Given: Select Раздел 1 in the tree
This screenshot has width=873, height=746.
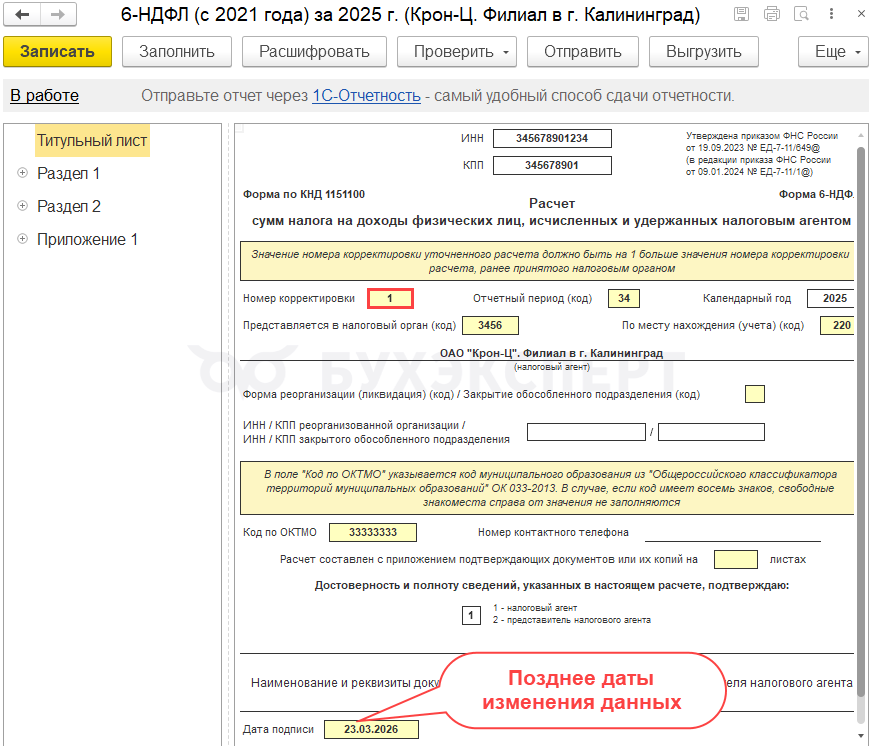Looking at the screenshot, I should 68,174.
